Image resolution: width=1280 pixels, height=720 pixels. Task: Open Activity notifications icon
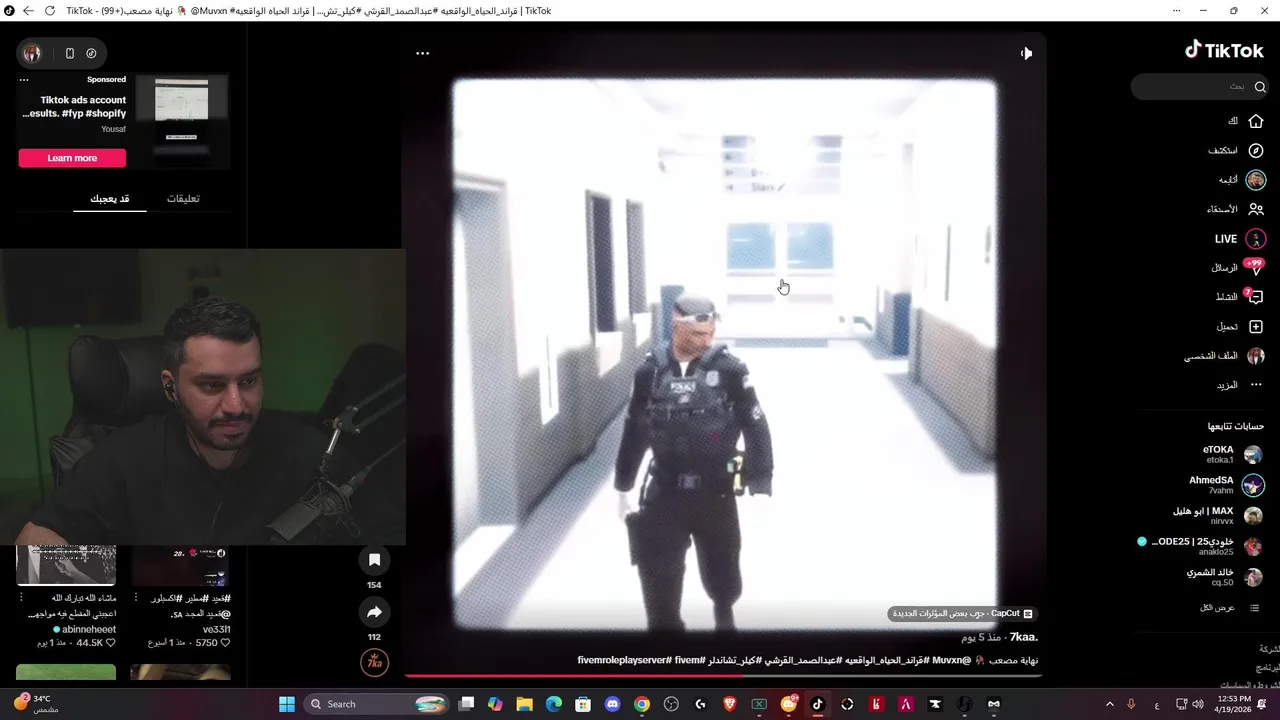(1255, 297)
